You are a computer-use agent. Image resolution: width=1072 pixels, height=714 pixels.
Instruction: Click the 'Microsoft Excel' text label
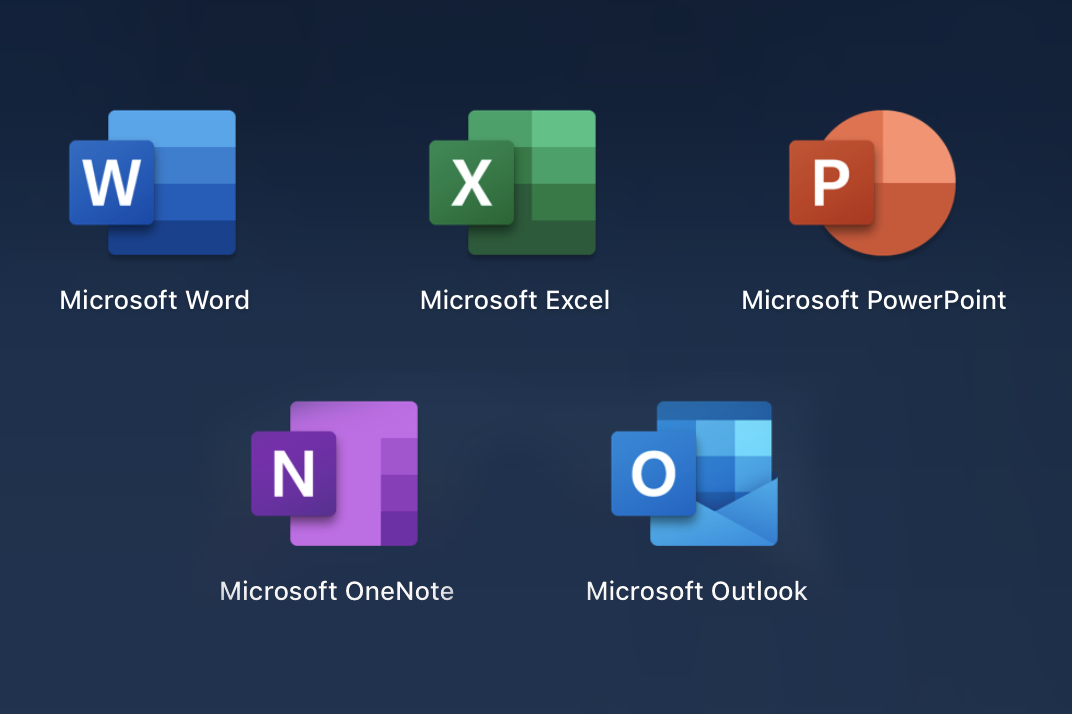pos(514,300)
